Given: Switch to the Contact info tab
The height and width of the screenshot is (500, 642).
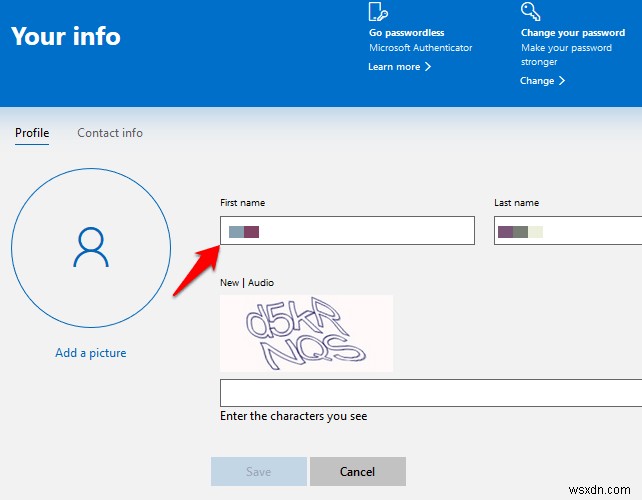Looking at the screenshot, I should point(110,133).
